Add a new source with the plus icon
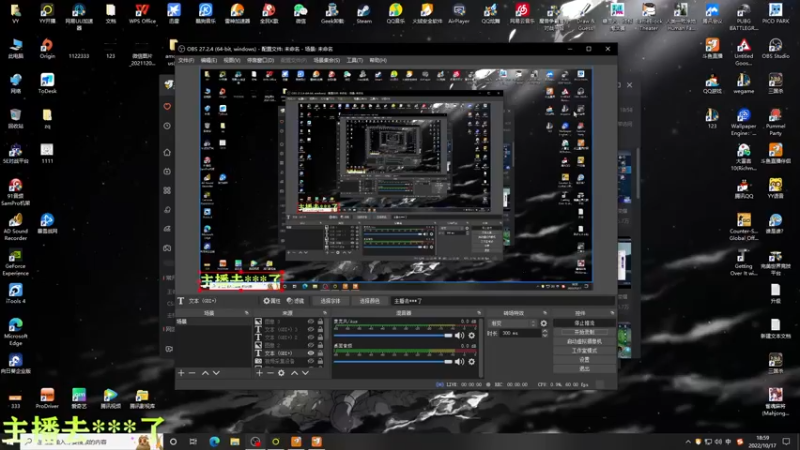 click(259, 373)
